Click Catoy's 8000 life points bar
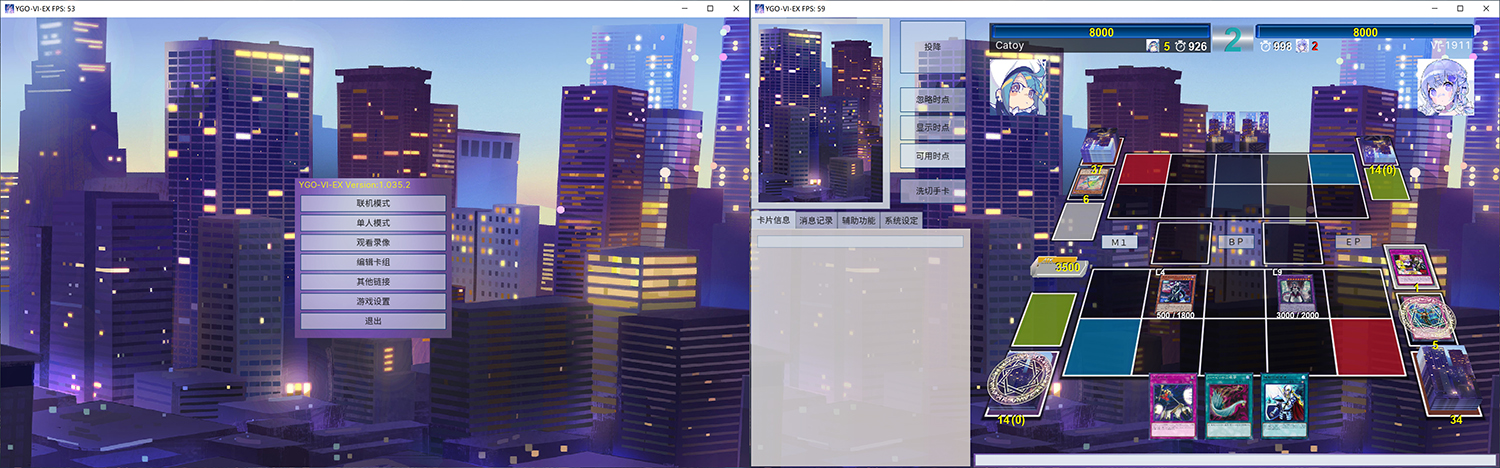Viewport: 1500px width, 468px height. tap(1100, 32)
